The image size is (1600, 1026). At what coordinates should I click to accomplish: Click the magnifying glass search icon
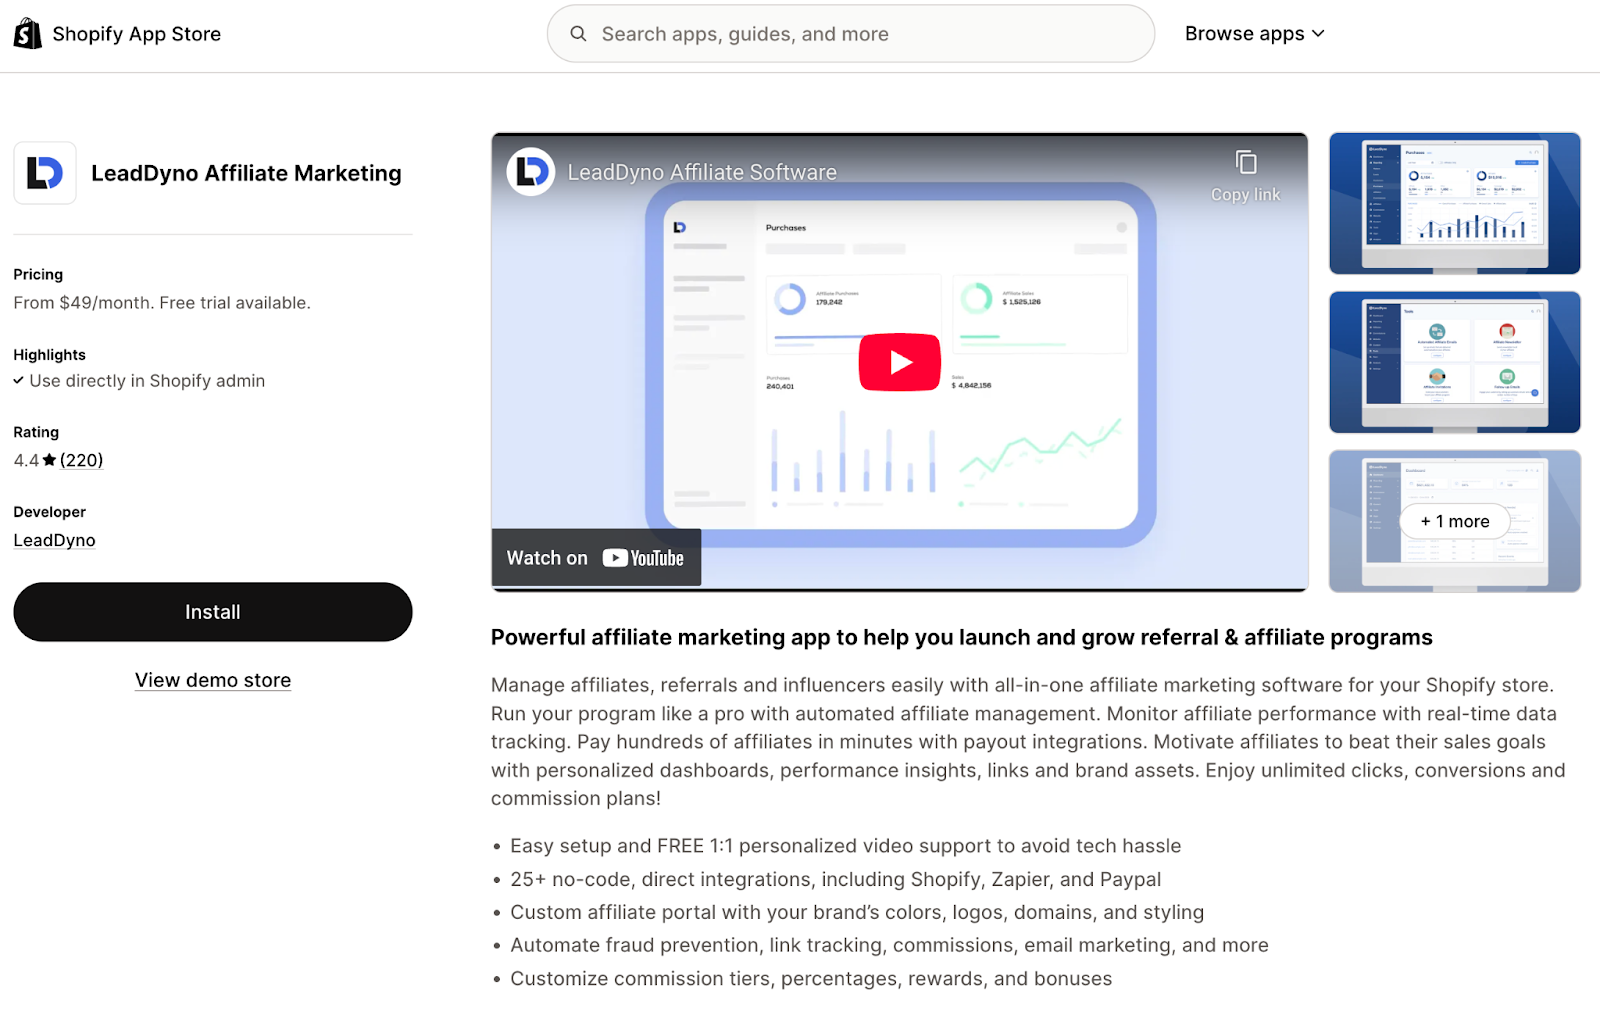pos(578,33)
